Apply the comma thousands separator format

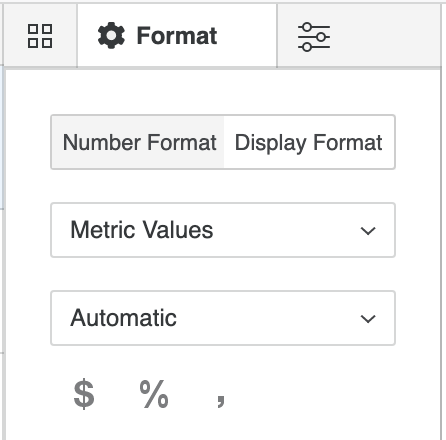click(221, 400)
